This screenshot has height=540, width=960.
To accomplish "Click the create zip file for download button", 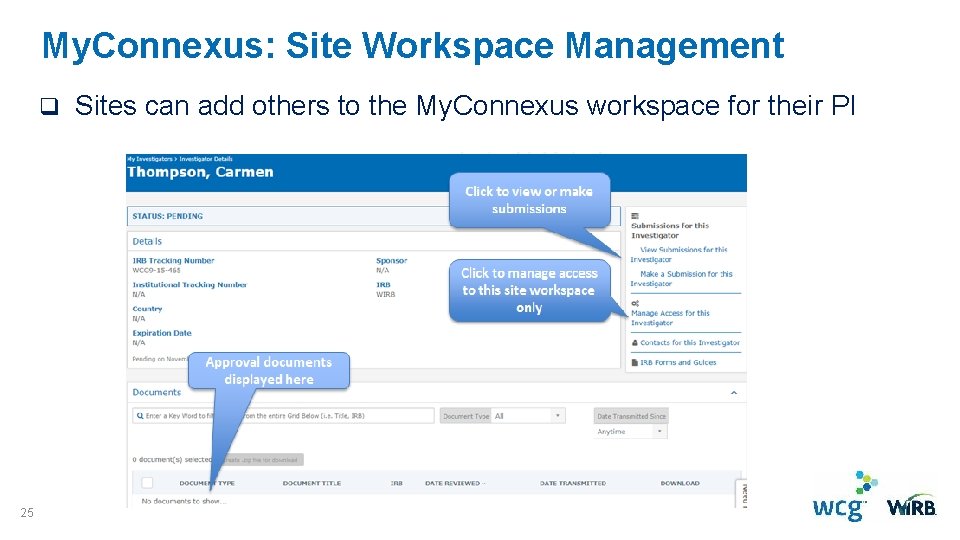I will click(x=261, y=459).
